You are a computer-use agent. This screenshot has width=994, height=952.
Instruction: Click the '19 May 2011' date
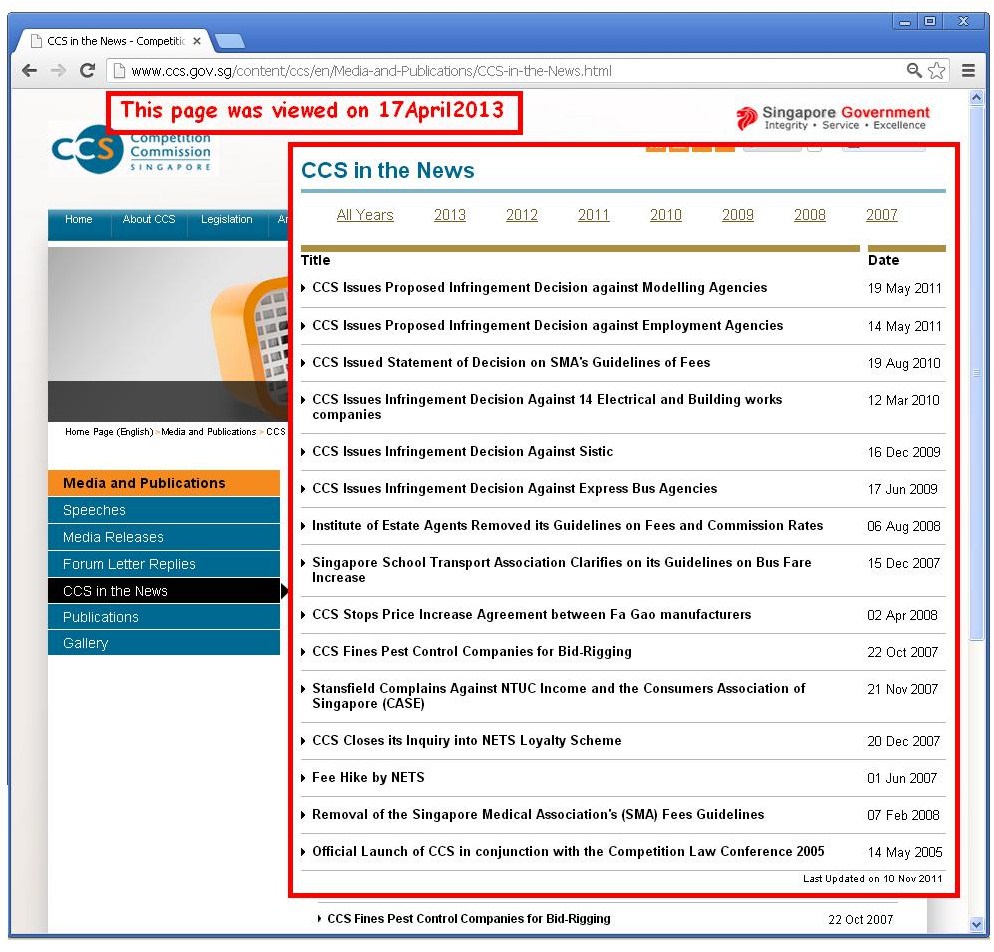coord(905,288)
